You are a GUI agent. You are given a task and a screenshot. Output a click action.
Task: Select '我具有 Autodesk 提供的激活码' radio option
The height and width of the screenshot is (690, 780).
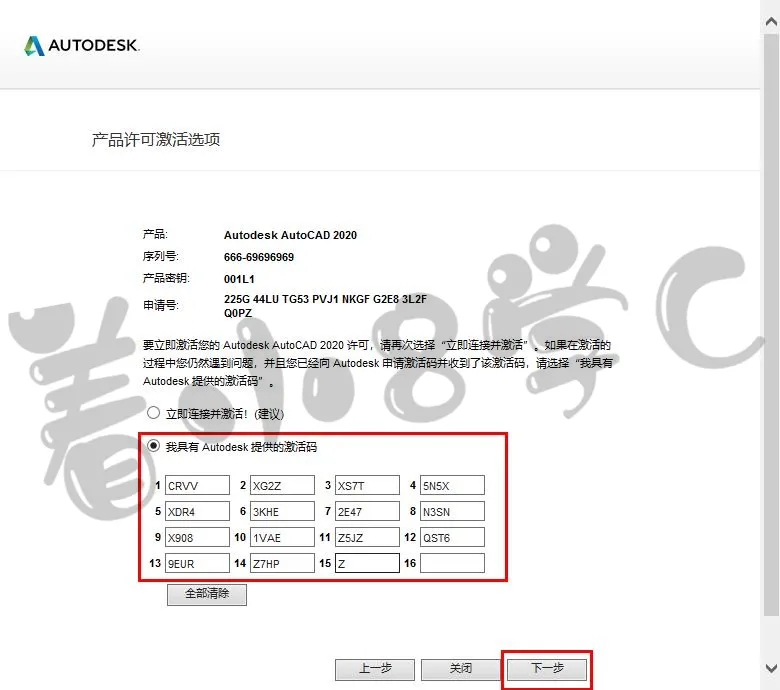(x=153, y=446)
